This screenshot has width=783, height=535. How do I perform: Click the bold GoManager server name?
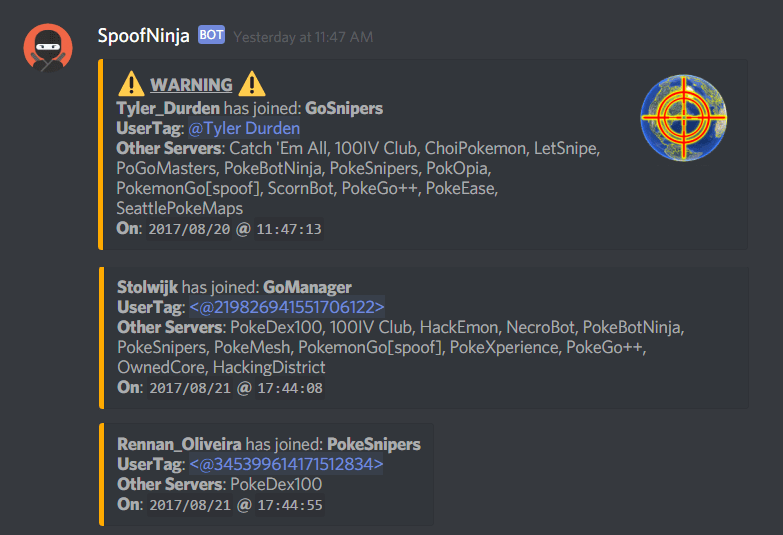tap(308, 287)
